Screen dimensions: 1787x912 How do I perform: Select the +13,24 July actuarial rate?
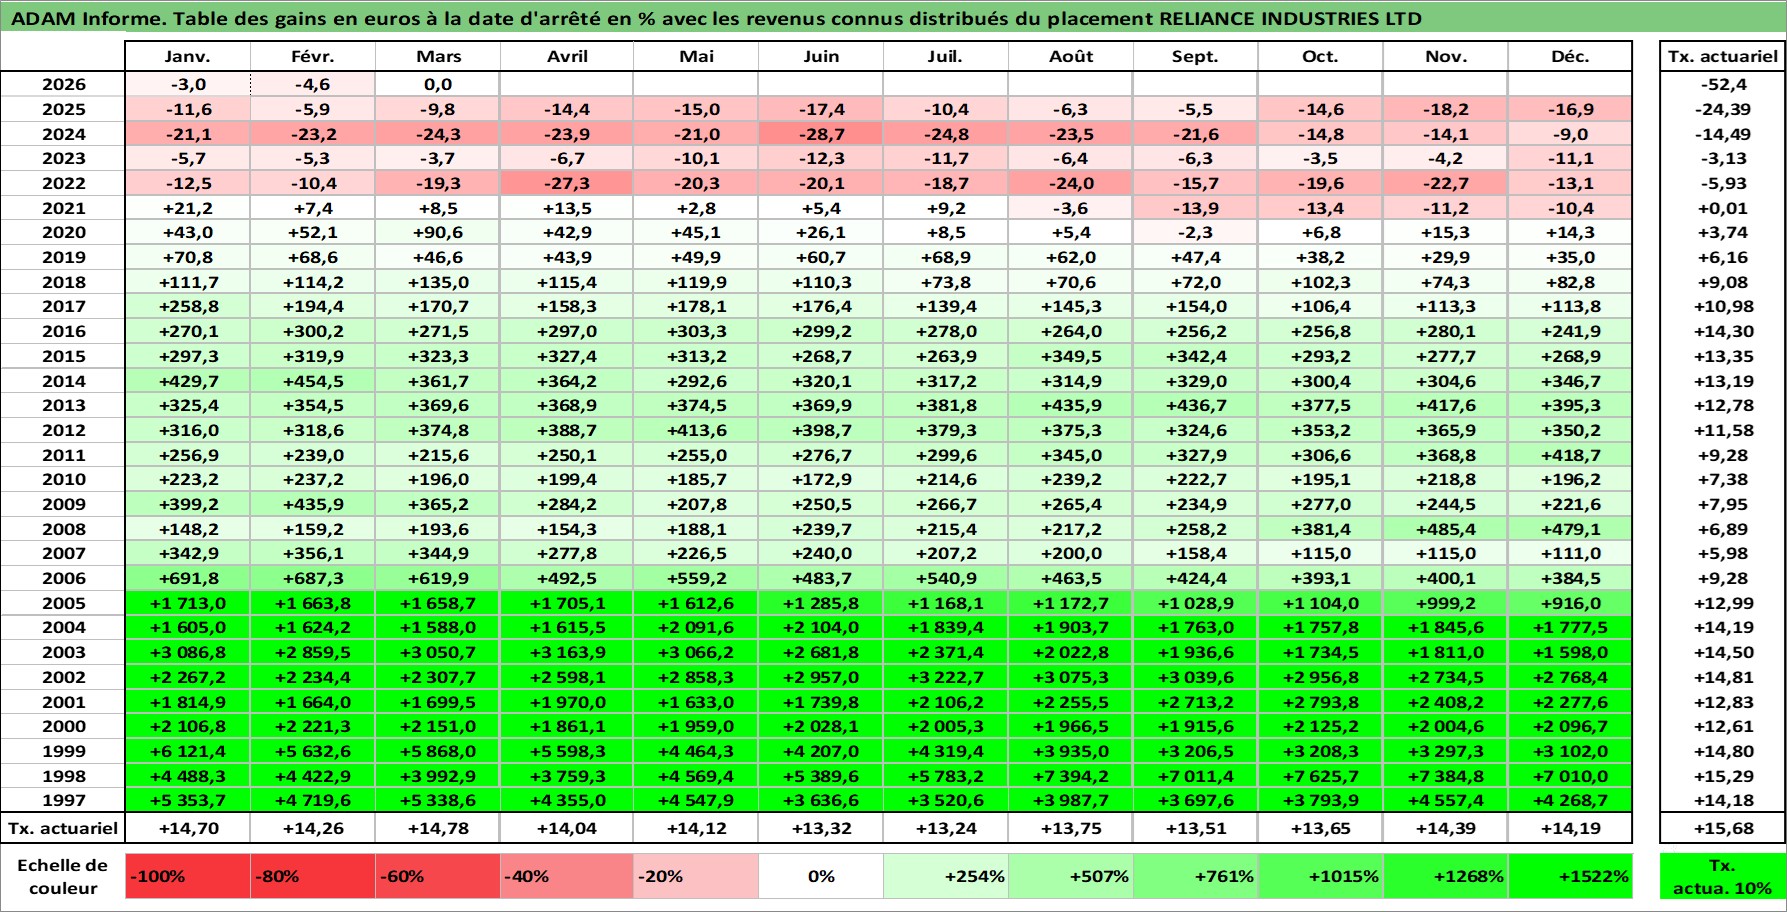tap(945, 828)
